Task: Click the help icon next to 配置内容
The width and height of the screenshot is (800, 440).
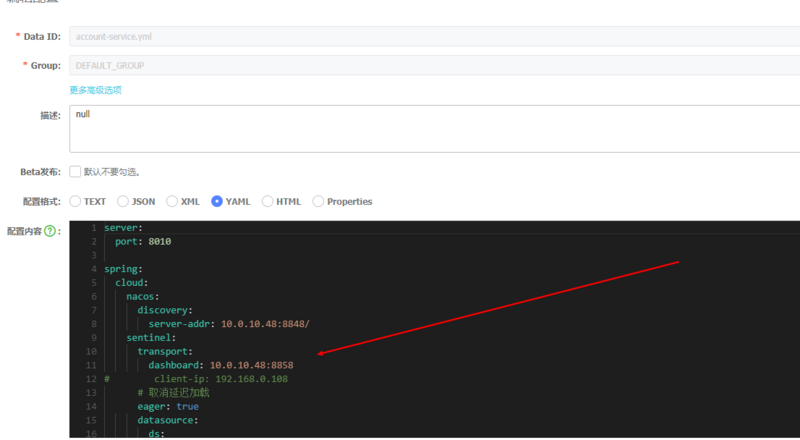Action: coord(49,231)
